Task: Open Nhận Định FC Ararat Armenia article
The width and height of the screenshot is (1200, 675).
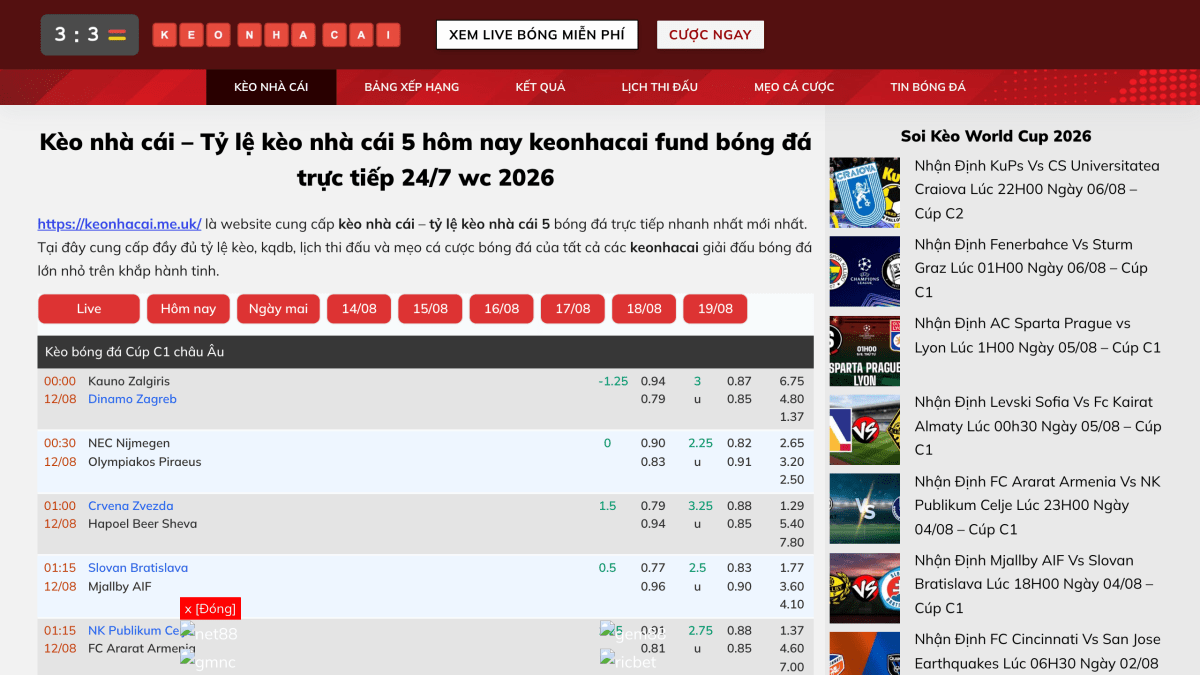Action: [x=1038, y=505]
